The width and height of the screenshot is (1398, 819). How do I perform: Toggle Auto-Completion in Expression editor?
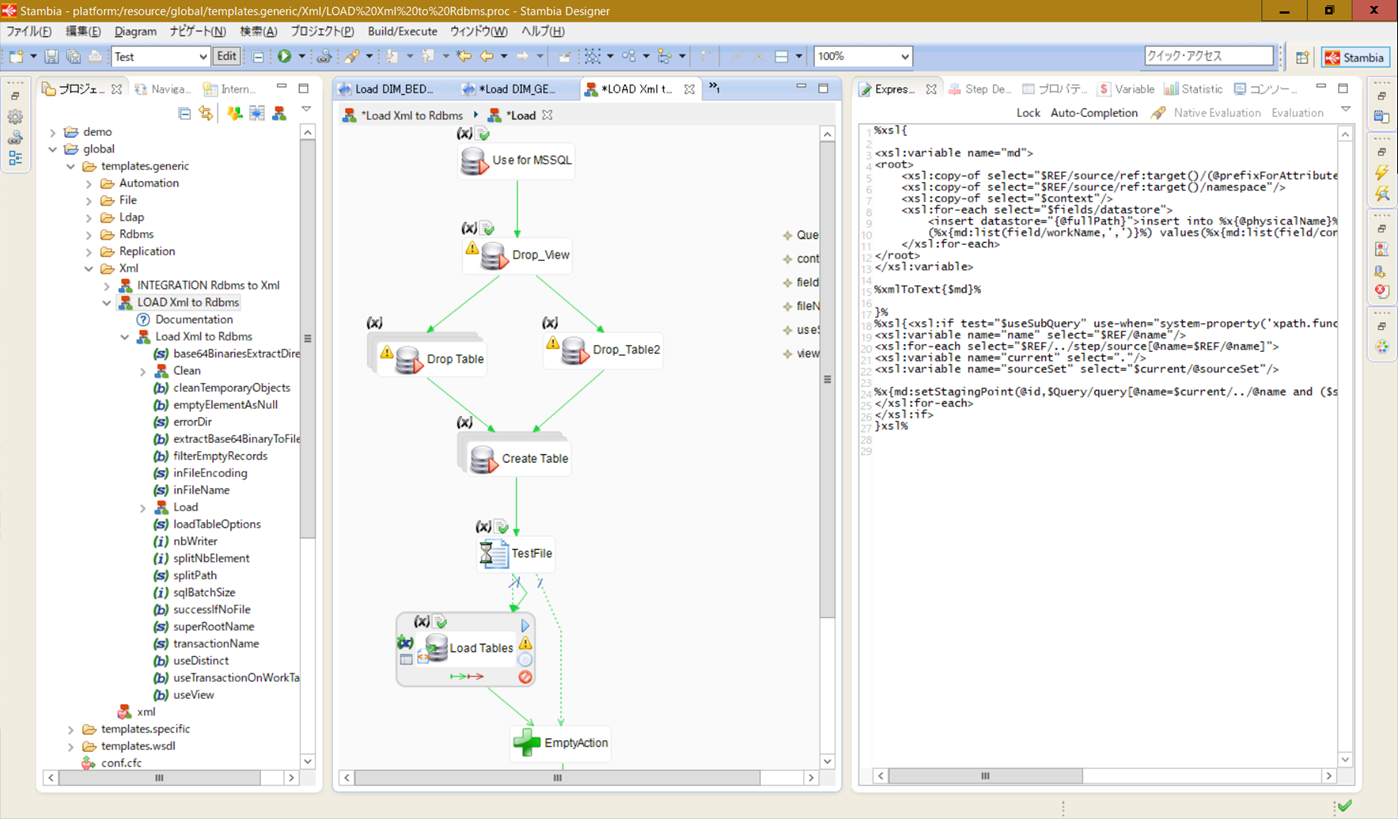tap(1093, 113)
